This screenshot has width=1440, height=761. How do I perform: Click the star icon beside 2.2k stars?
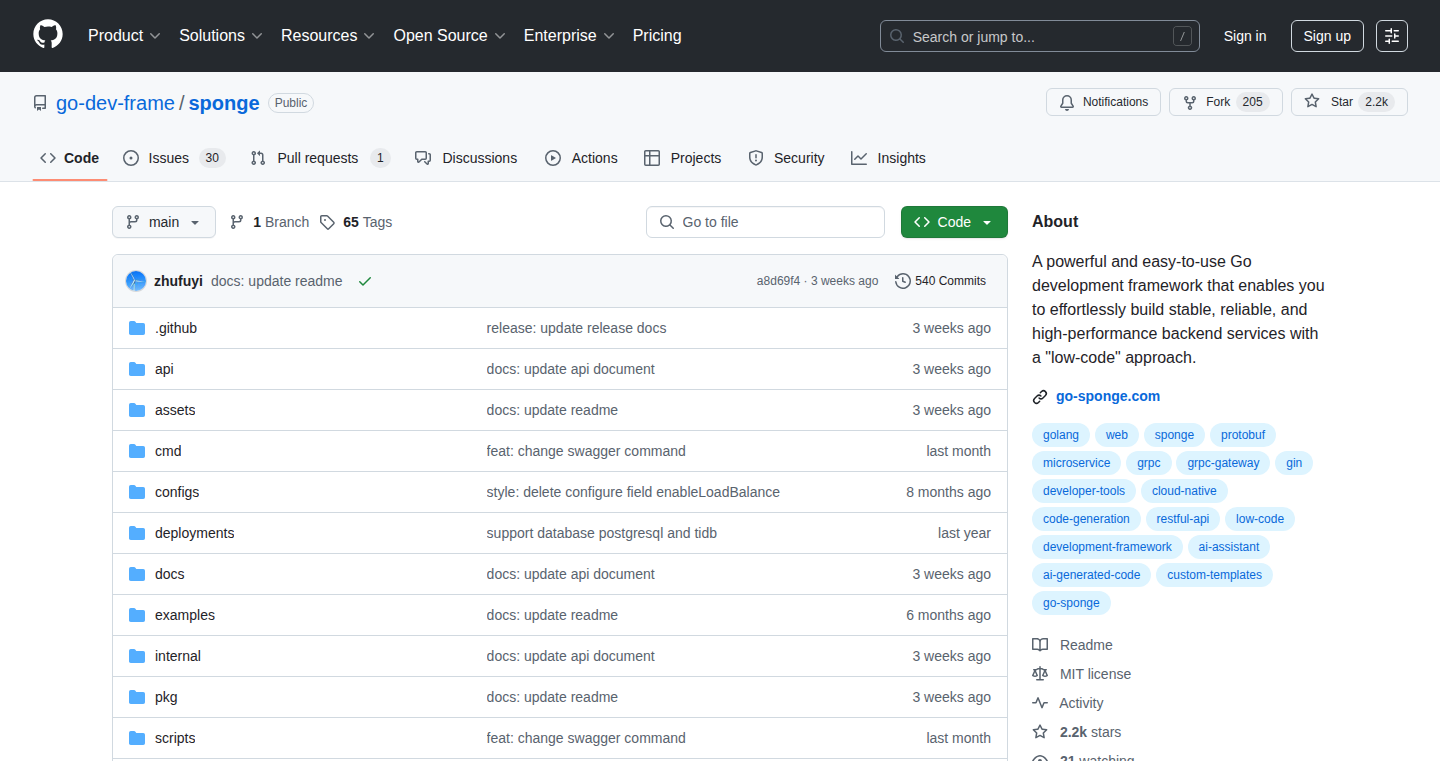pyautogui.click(x=1040, y=732)
